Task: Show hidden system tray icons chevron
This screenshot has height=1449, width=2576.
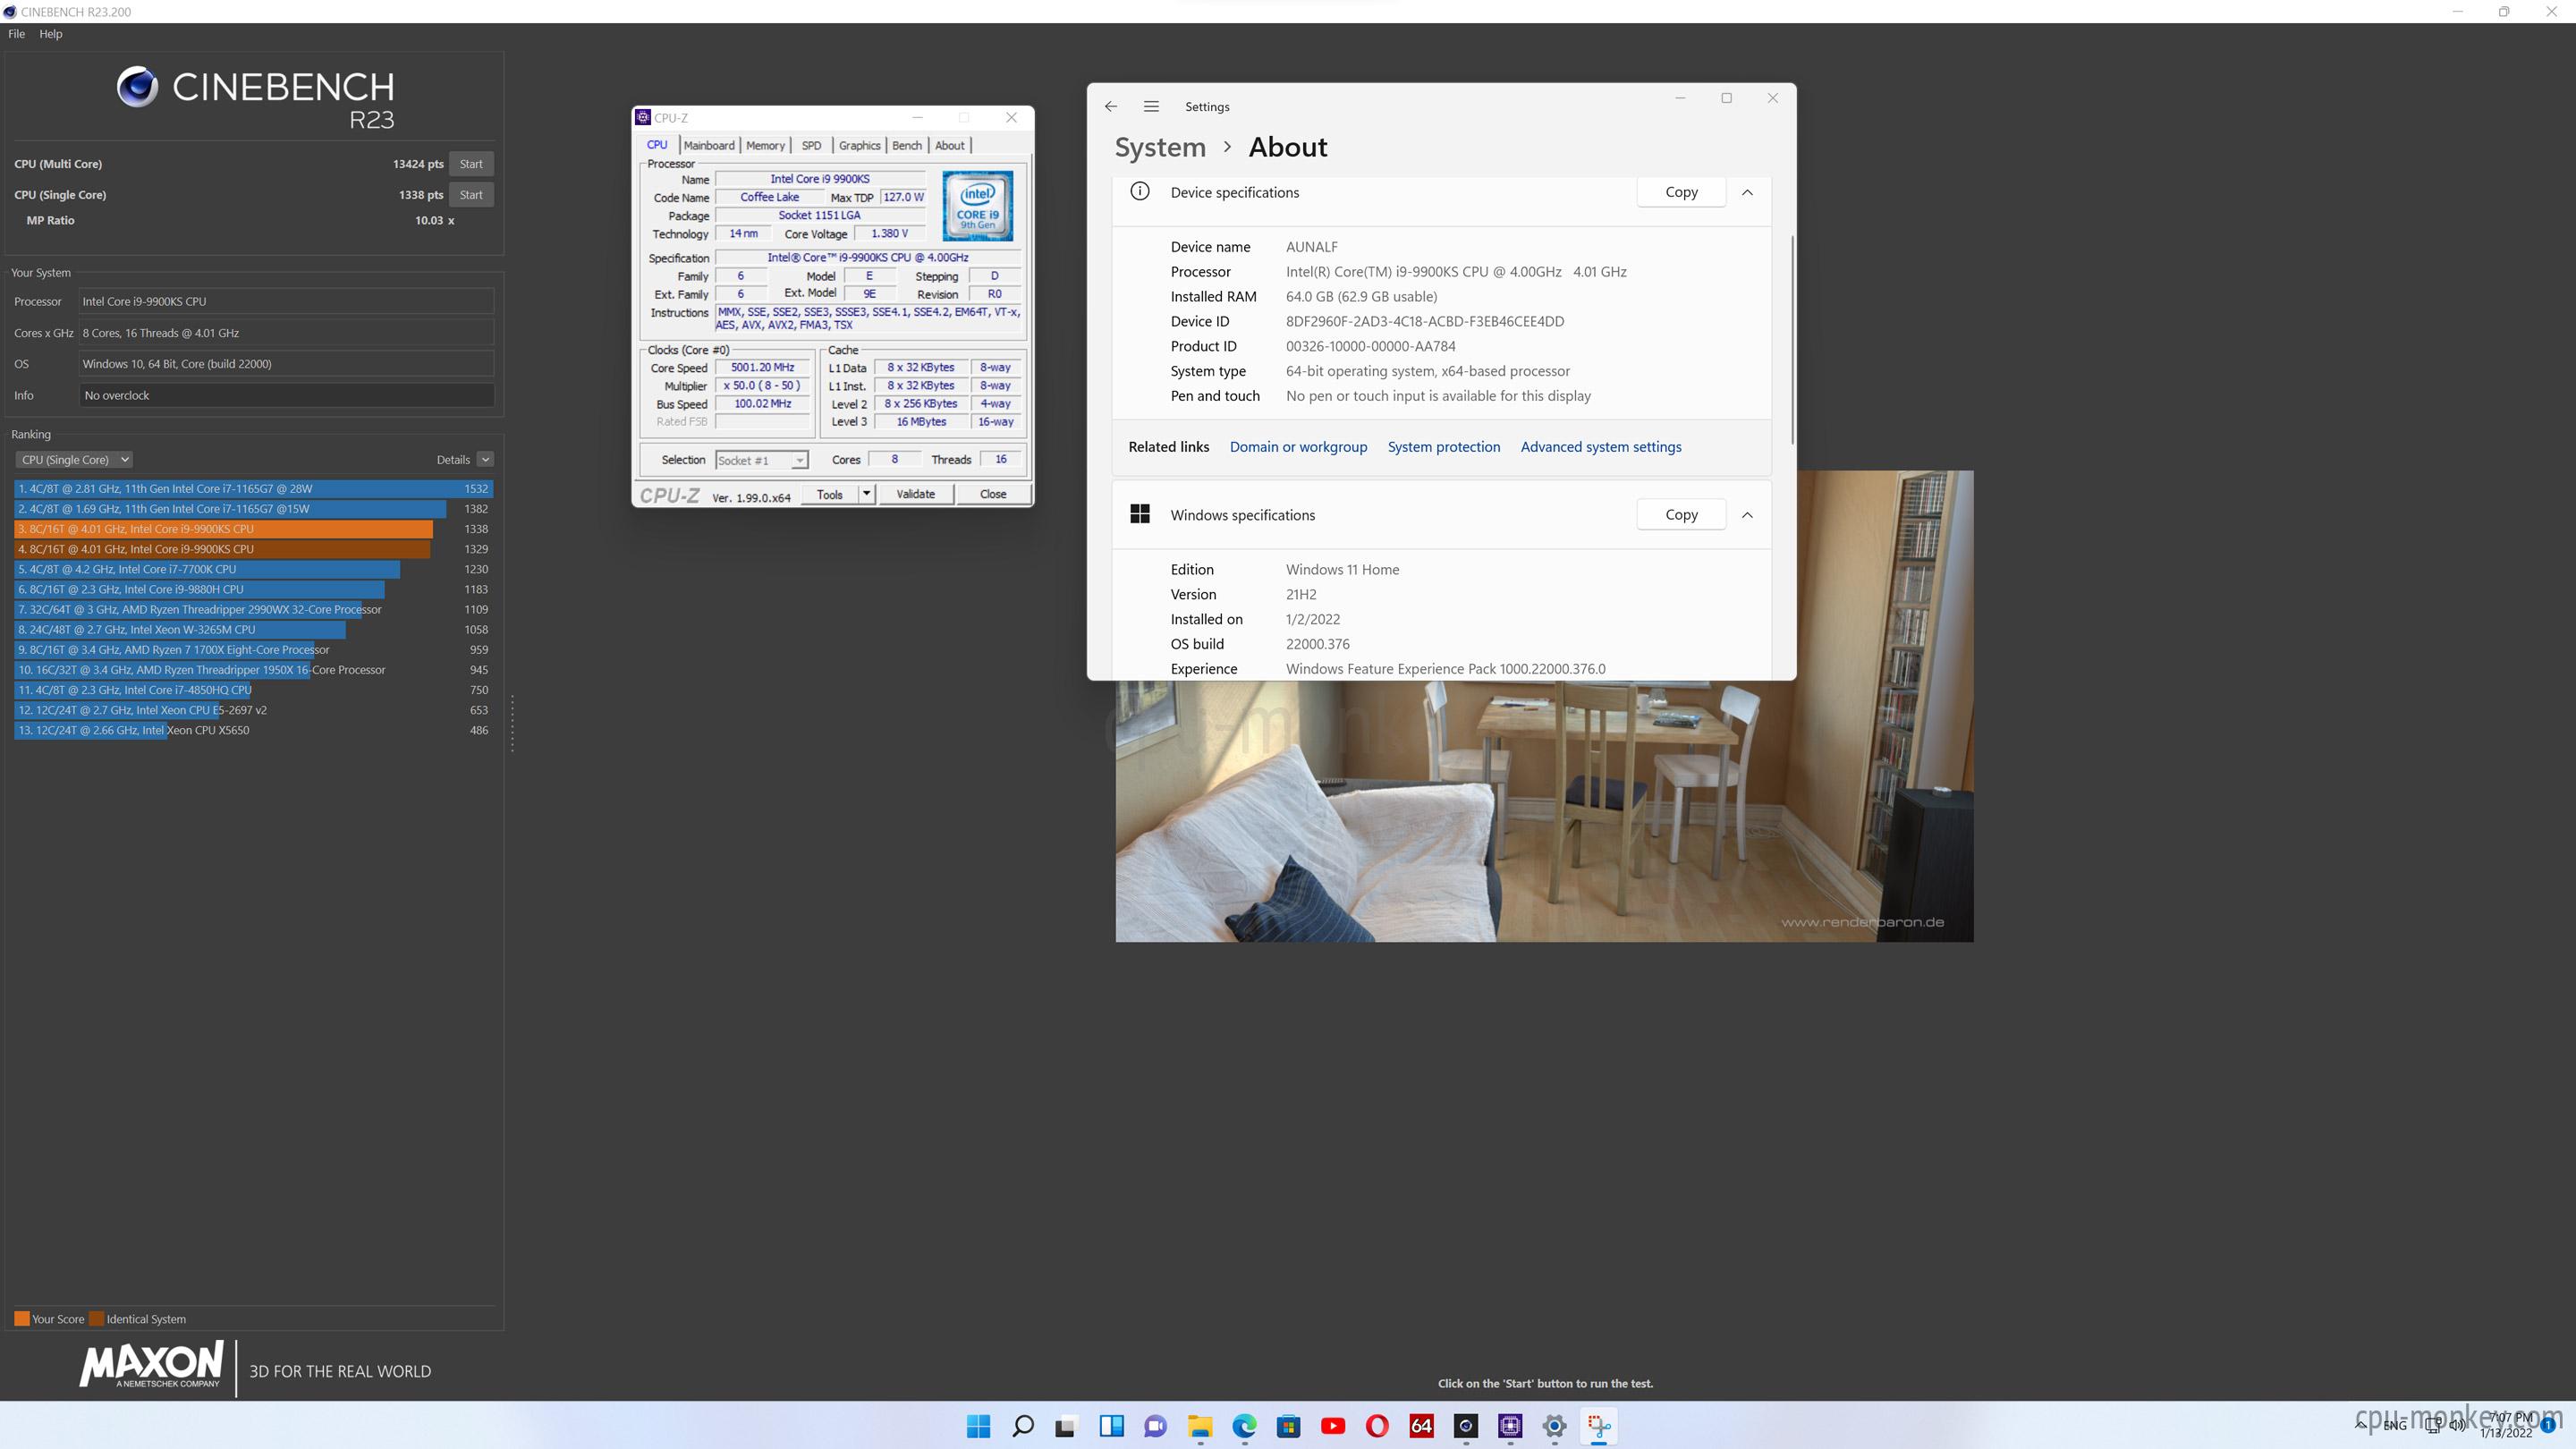Action: point(2361,1425)
